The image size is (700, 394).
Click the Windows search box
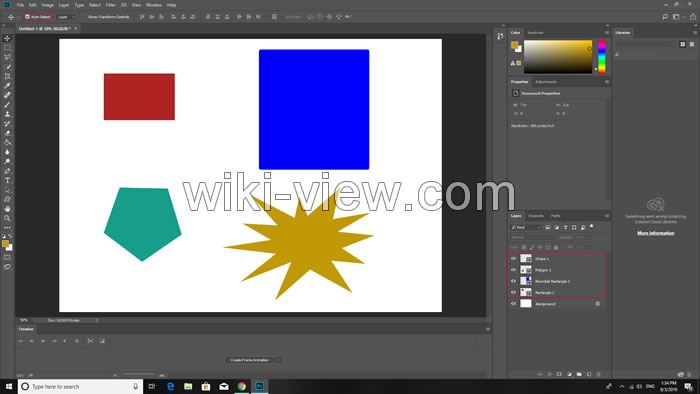point(80,386)
